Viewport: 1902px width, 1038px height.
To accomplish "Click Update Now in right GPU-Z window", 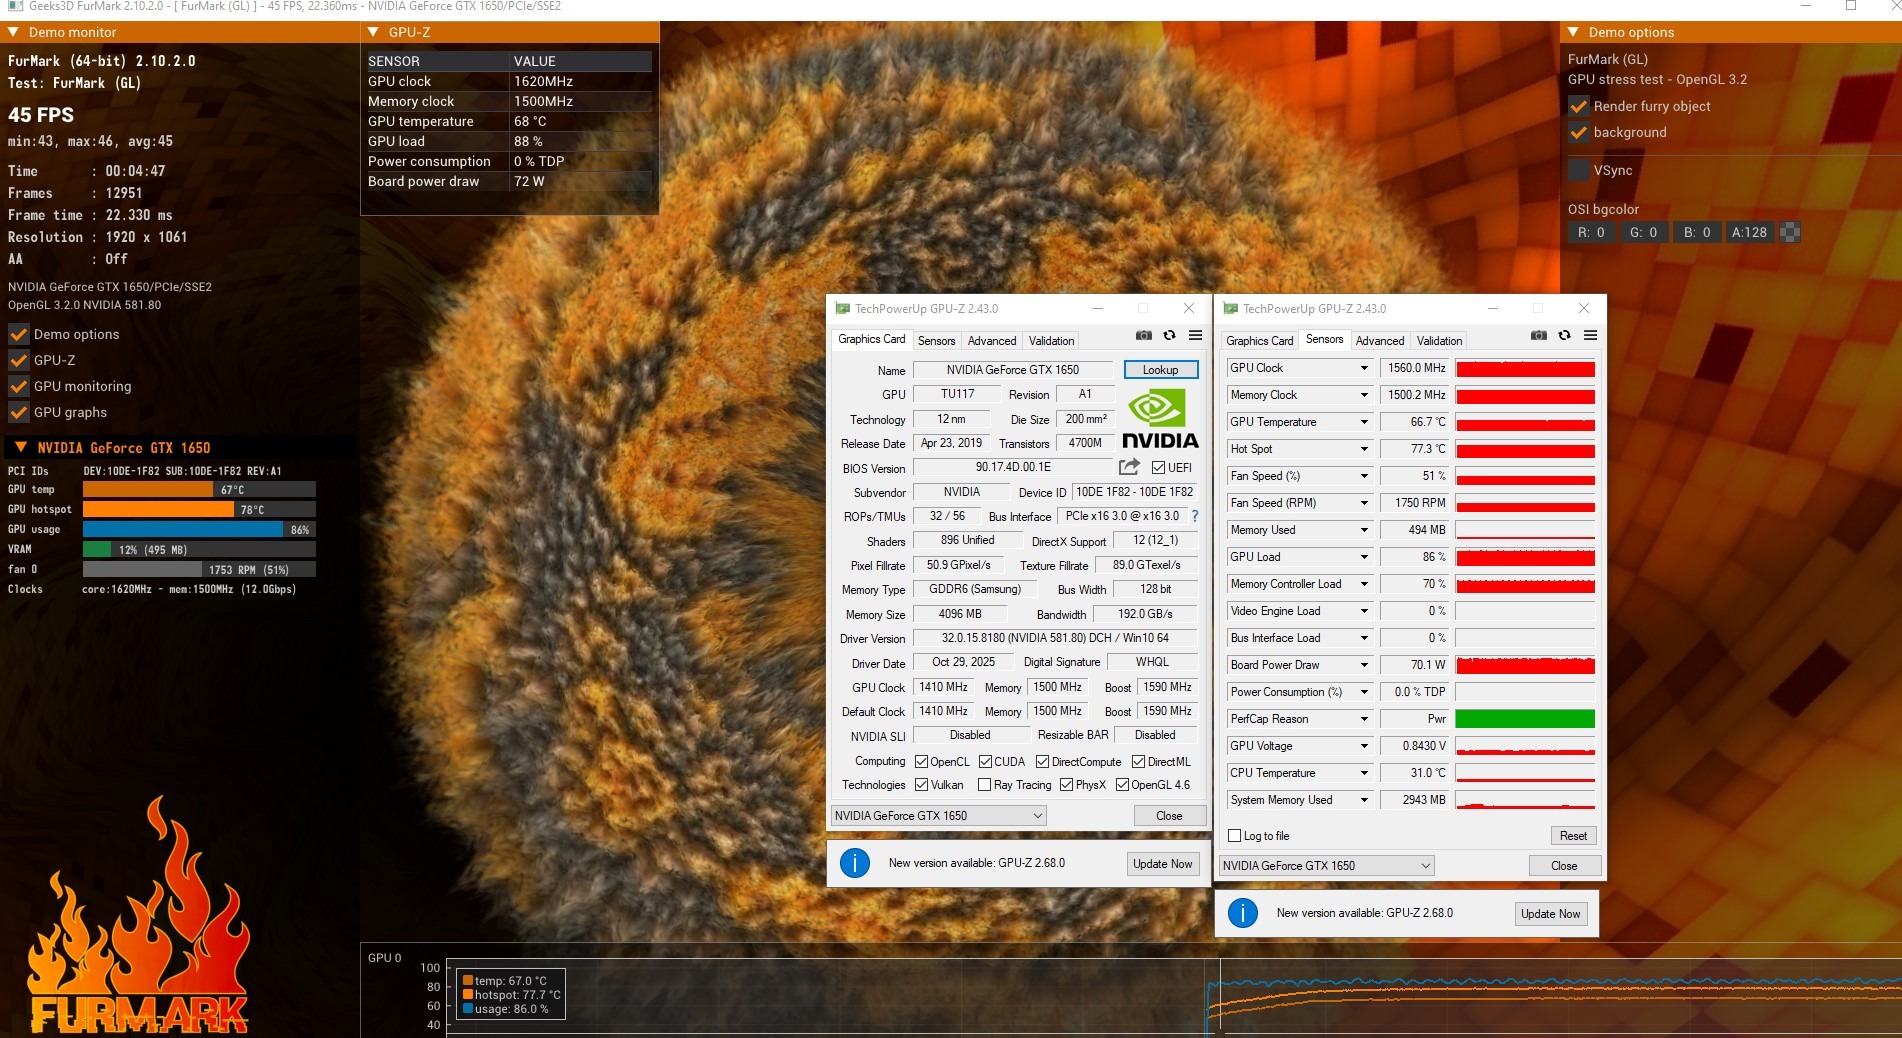I will point(1550,914).
